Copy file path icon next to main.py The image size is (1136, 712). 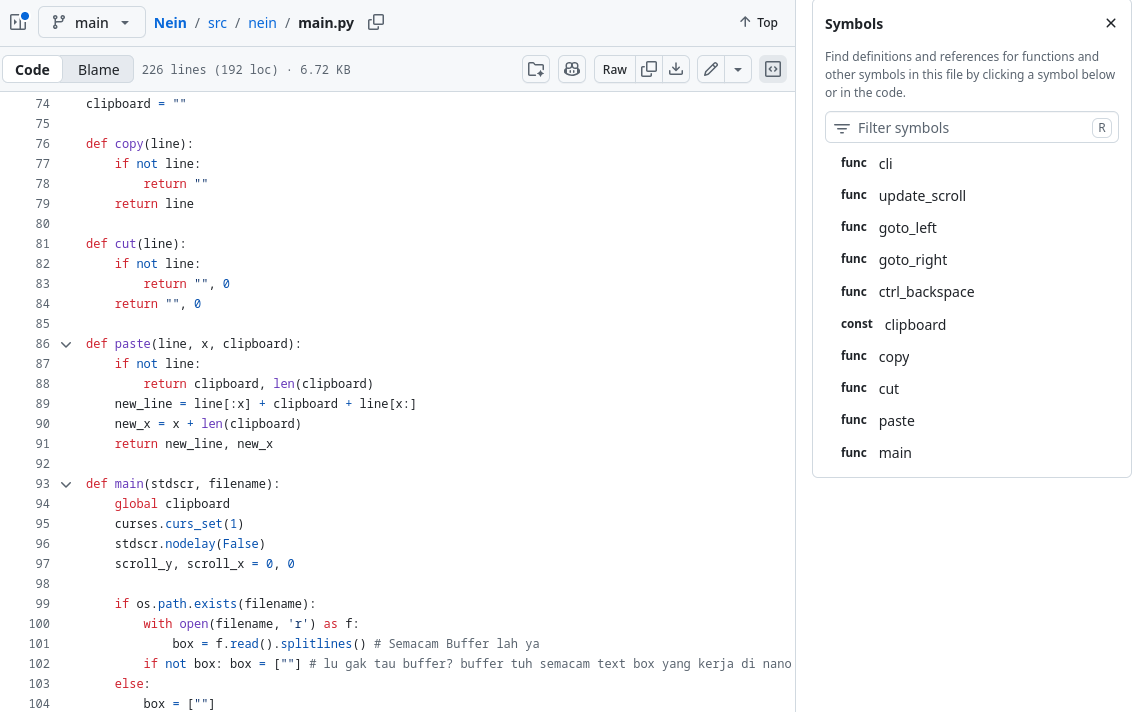(376, 22)
